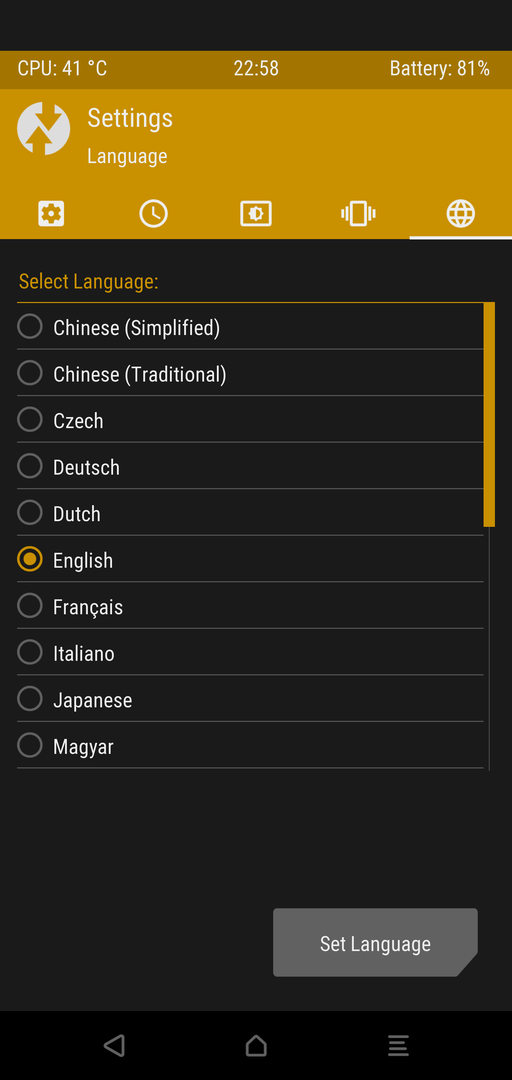The height and width of the screenshot is (1080, 512).
Task: Open the time zone clock tab
Action: (x=153, y=214)
